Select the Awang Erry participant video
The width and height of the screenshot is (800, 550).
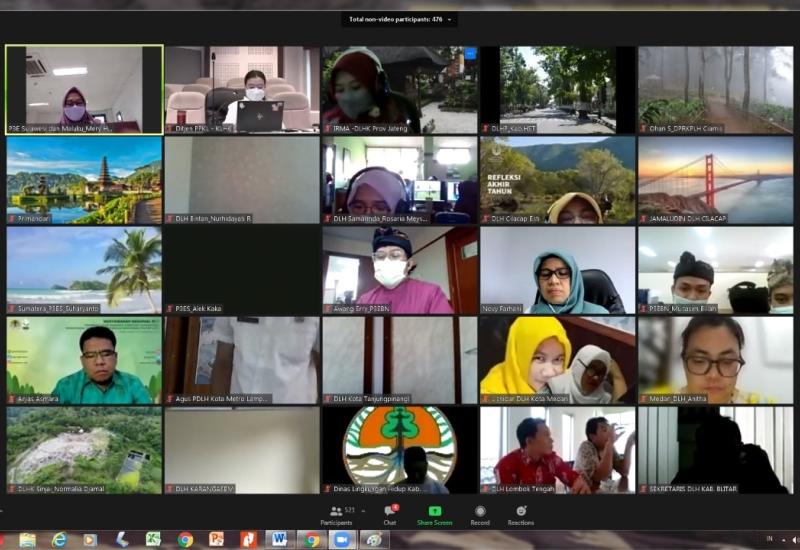pyautogui.click(x=399, y=270)
